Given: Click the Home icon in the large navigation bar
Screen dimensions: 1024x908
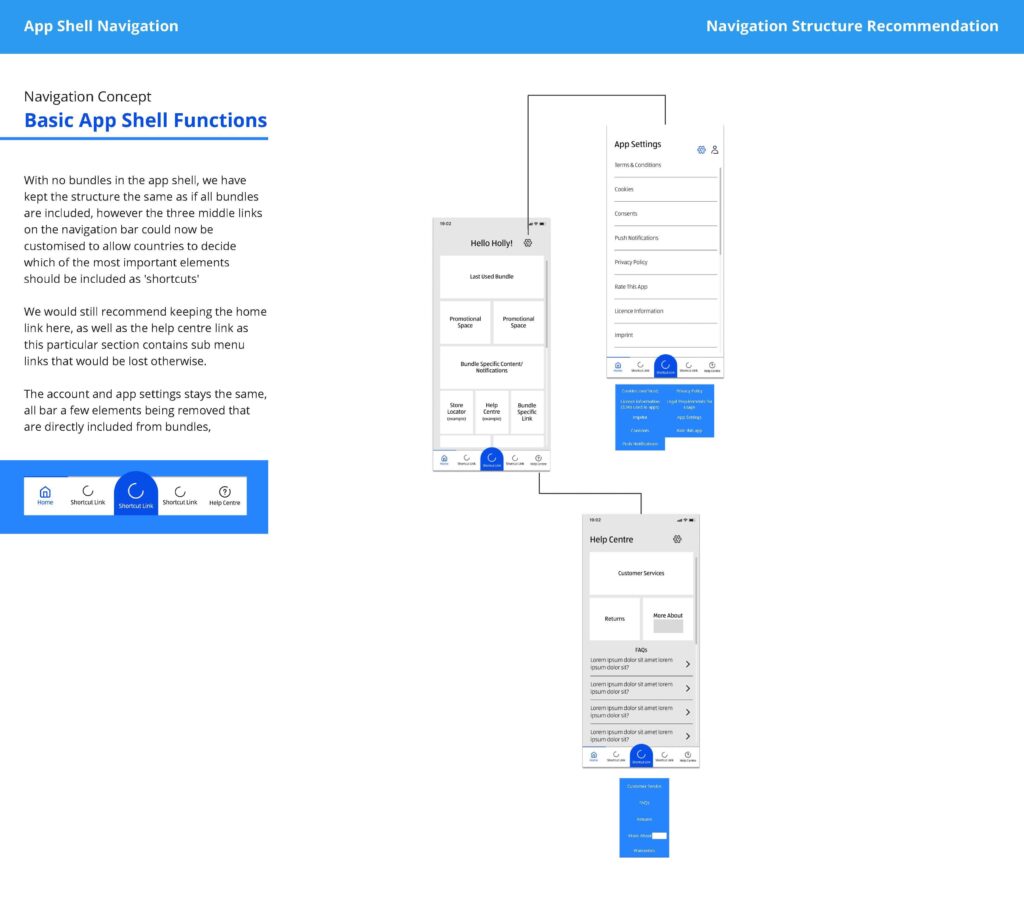Looking at the screenshot, I should pyautogui.click(x=45, y=492).
